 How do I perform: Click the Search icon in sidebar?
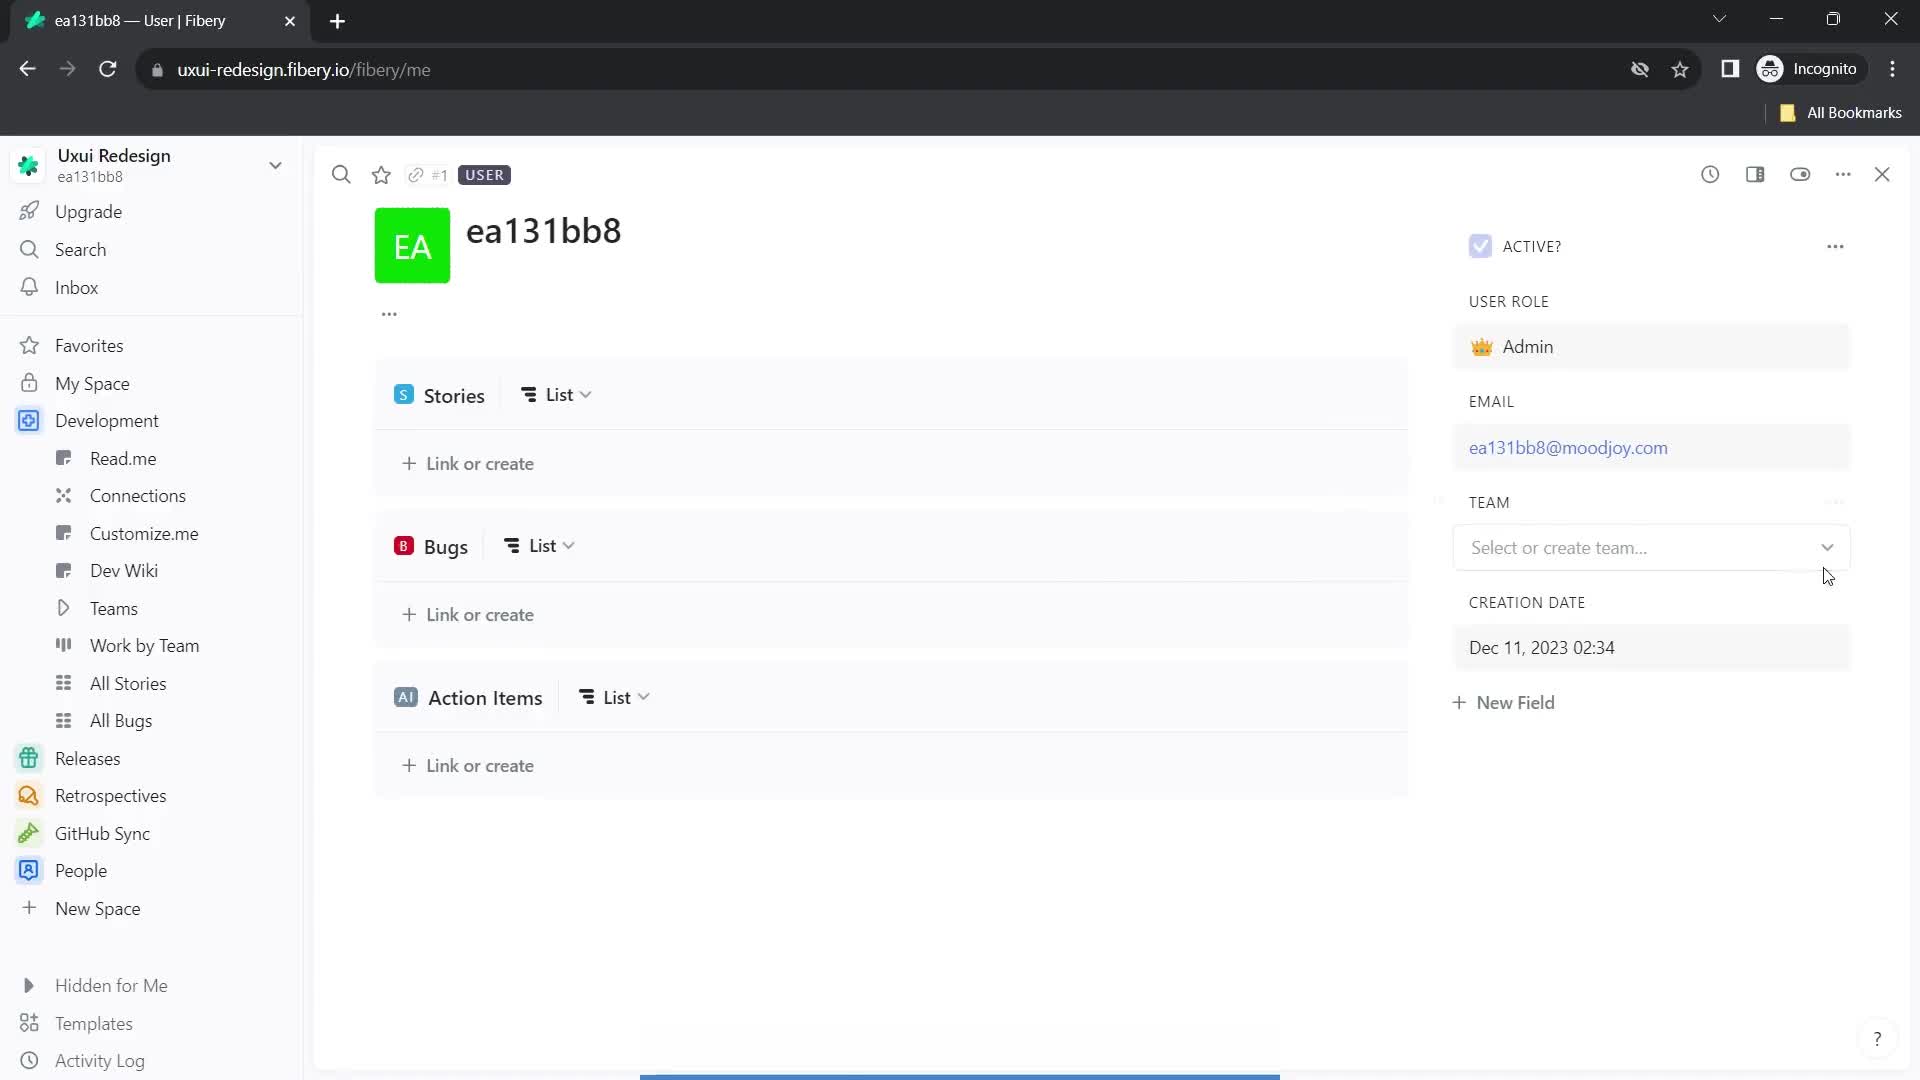point(28,249)
